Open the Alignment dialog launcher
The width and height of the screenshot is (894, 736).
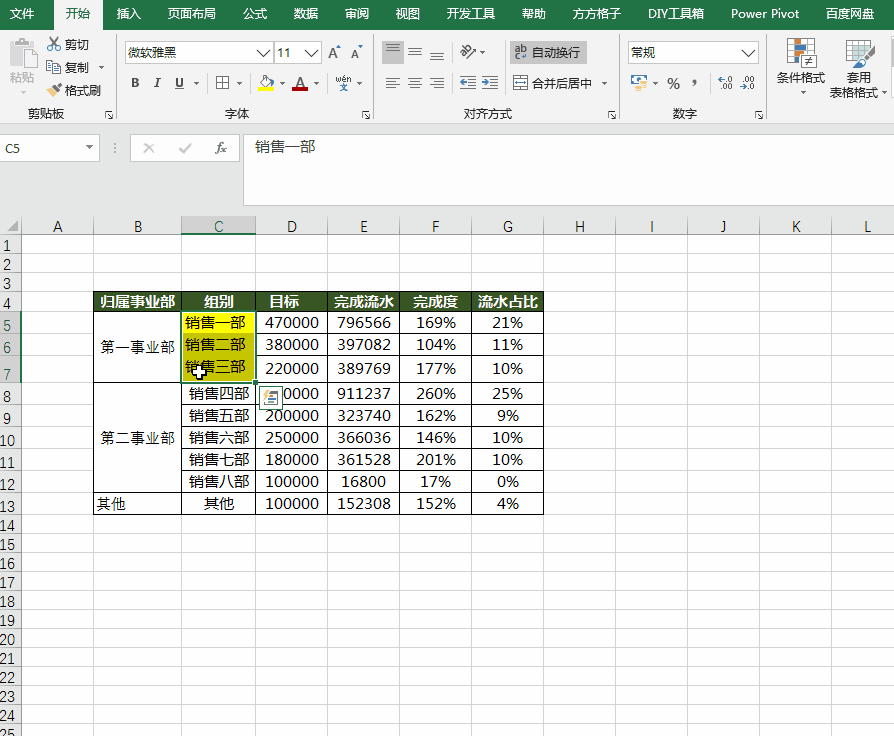pyautogui.click(x=612, y=115)
